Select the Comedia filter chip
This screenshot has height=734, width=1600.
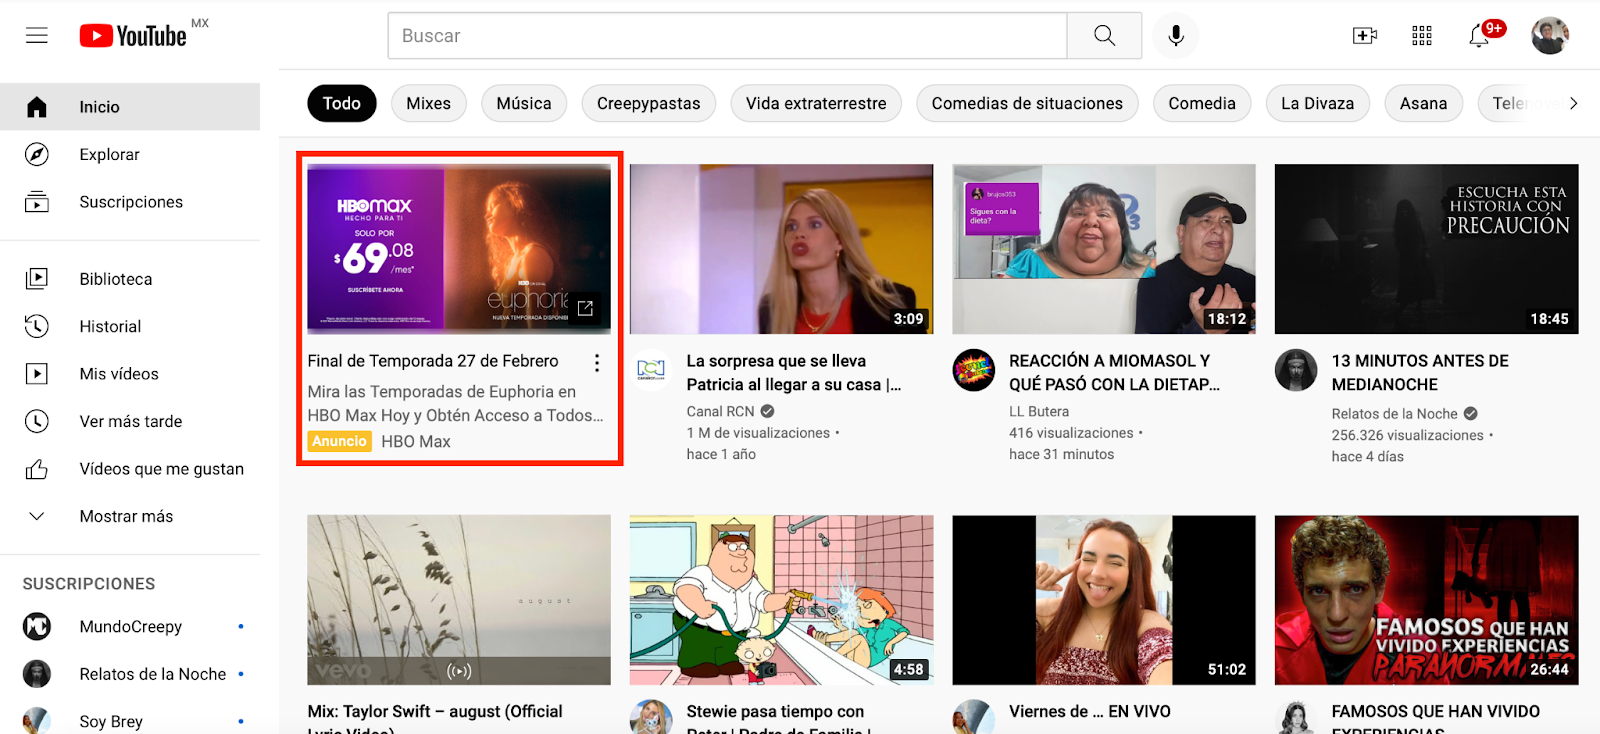click(x=1201, y=103)
